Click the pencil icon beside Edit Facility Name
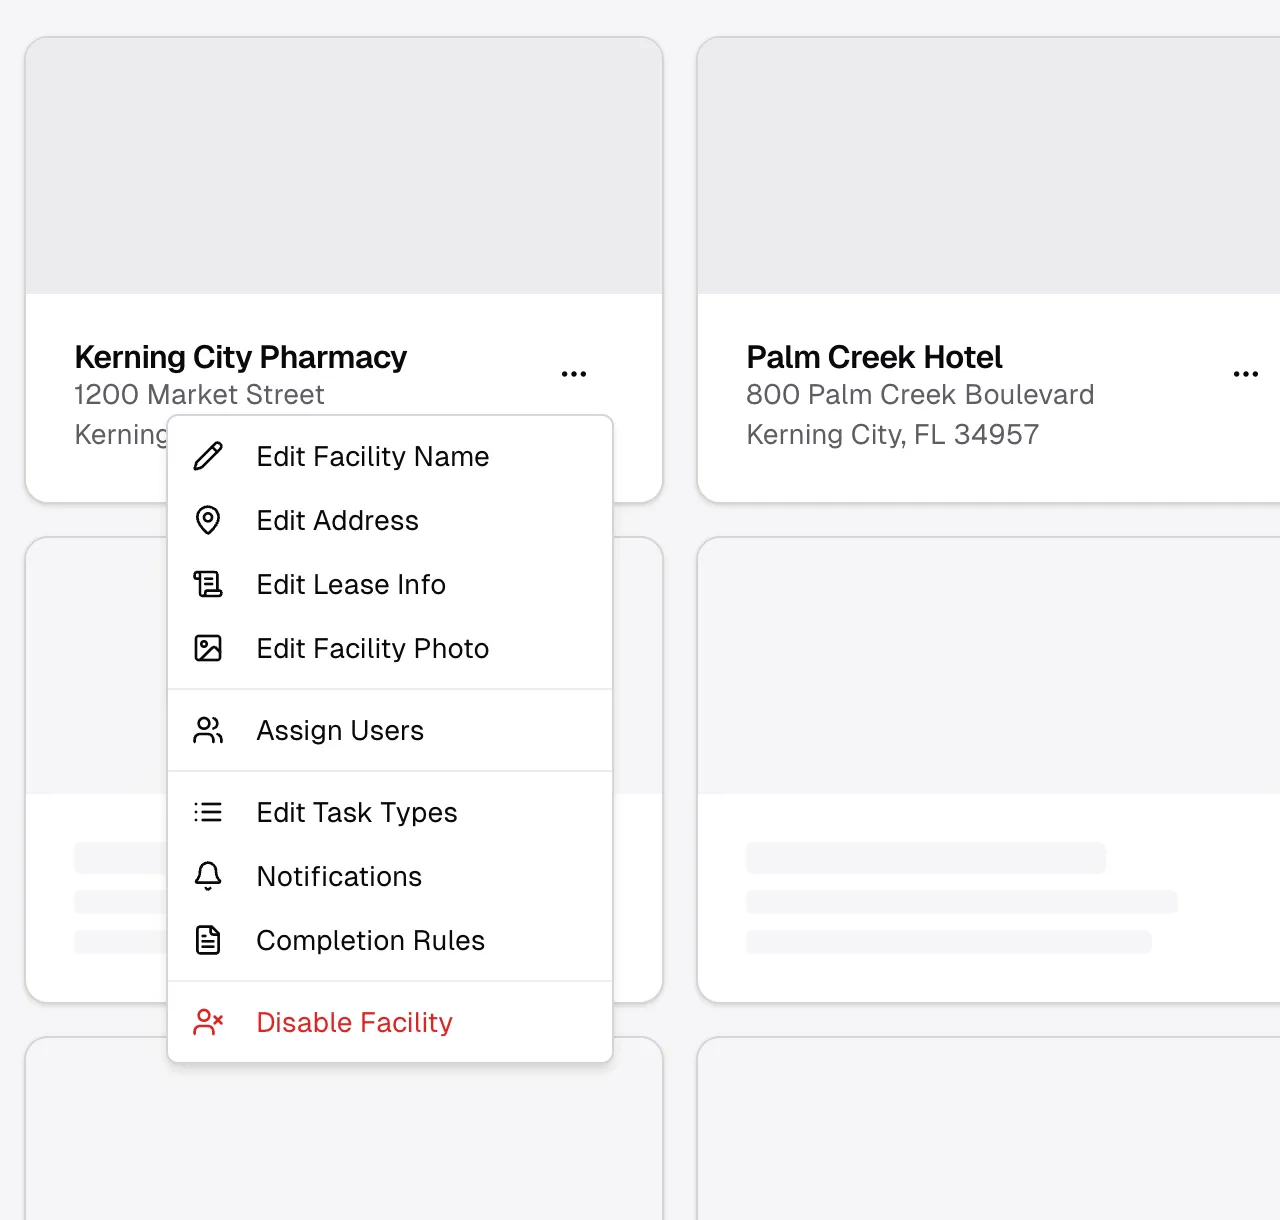Screen dimensions: 1280x1220 [x=208, y=456]
